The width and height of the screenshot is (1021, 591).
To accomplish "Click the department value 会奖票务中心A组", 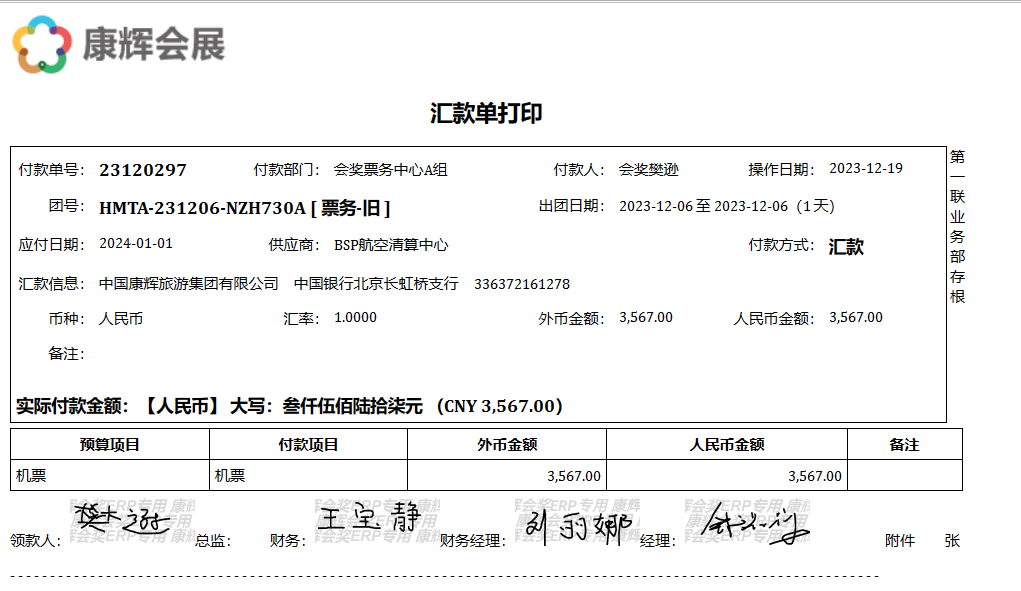I will point(390,170).
